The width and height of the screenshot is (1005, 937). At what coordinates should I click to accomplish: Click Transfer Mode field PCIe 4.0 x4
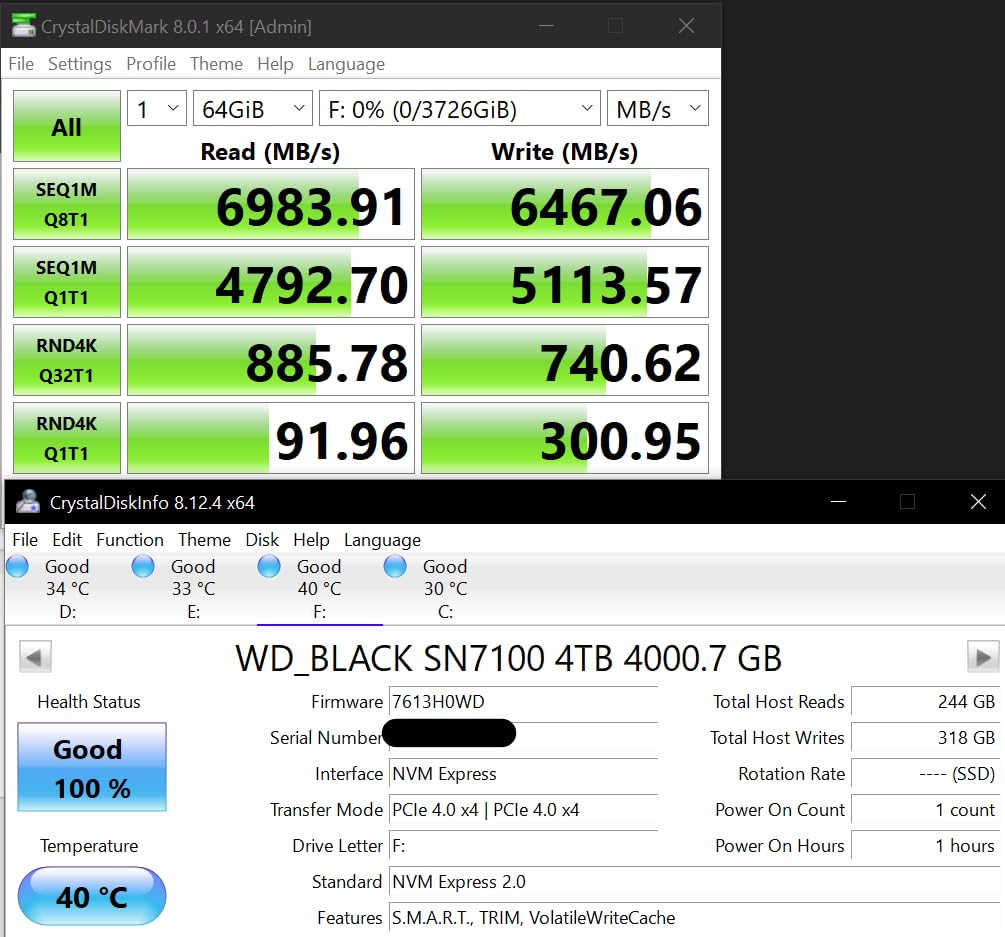coord(523,809)
